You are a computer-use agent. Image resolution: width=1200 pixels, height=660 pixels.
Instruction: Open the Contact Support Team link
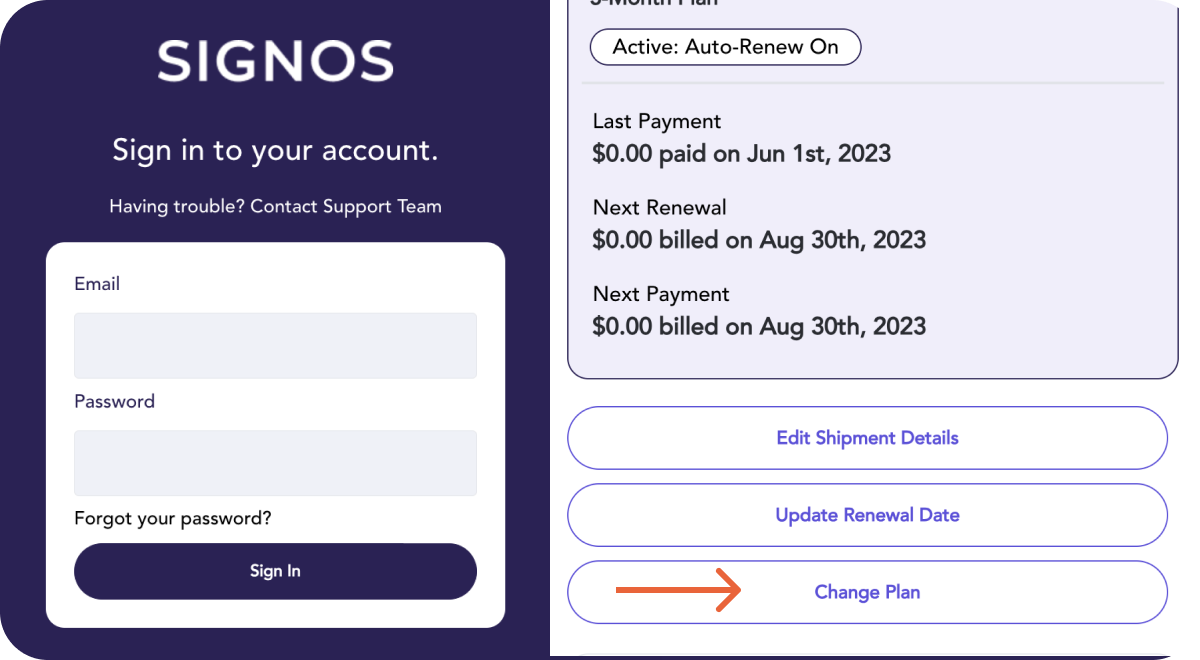345,206
